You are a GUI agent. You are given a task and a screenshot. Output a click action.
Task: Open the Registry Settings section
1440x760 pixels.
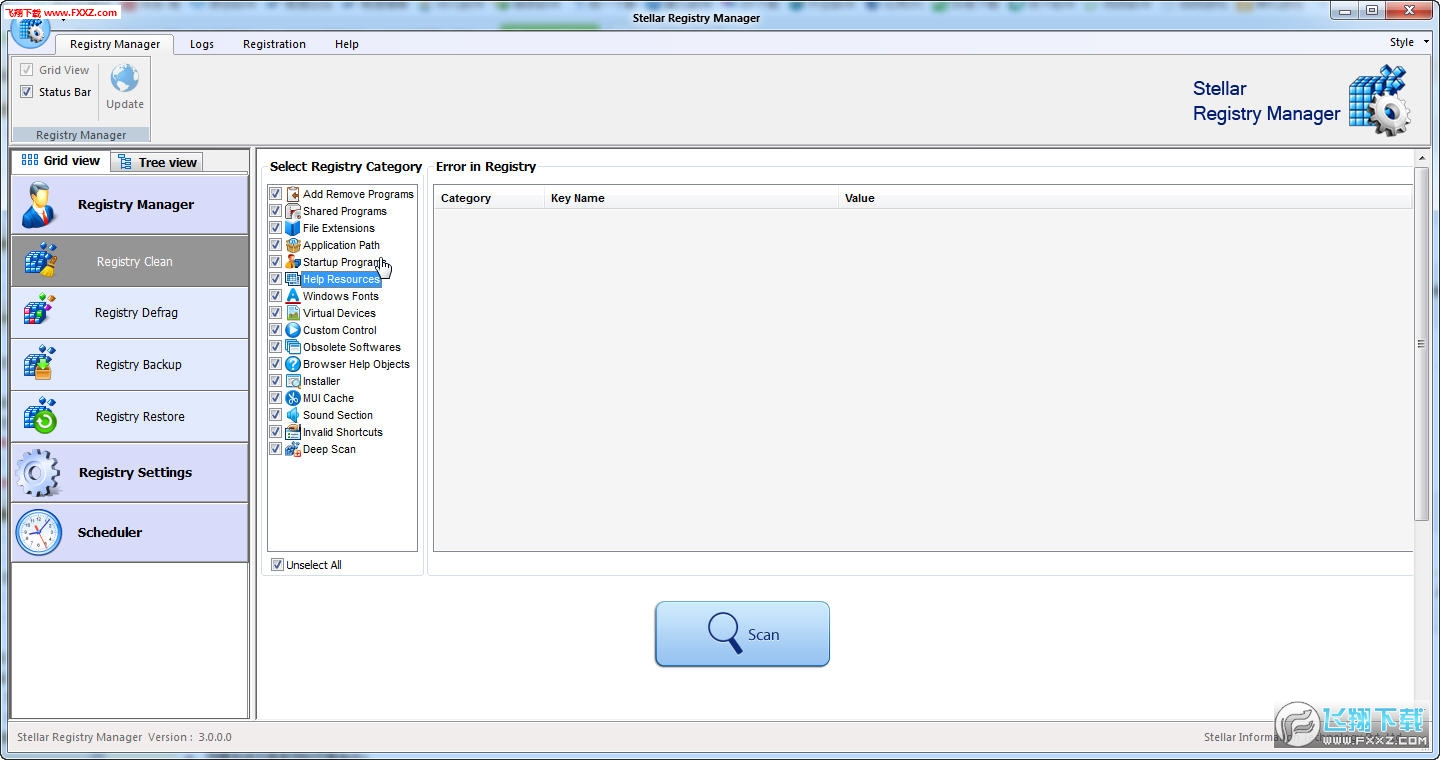tap(130, 472)
